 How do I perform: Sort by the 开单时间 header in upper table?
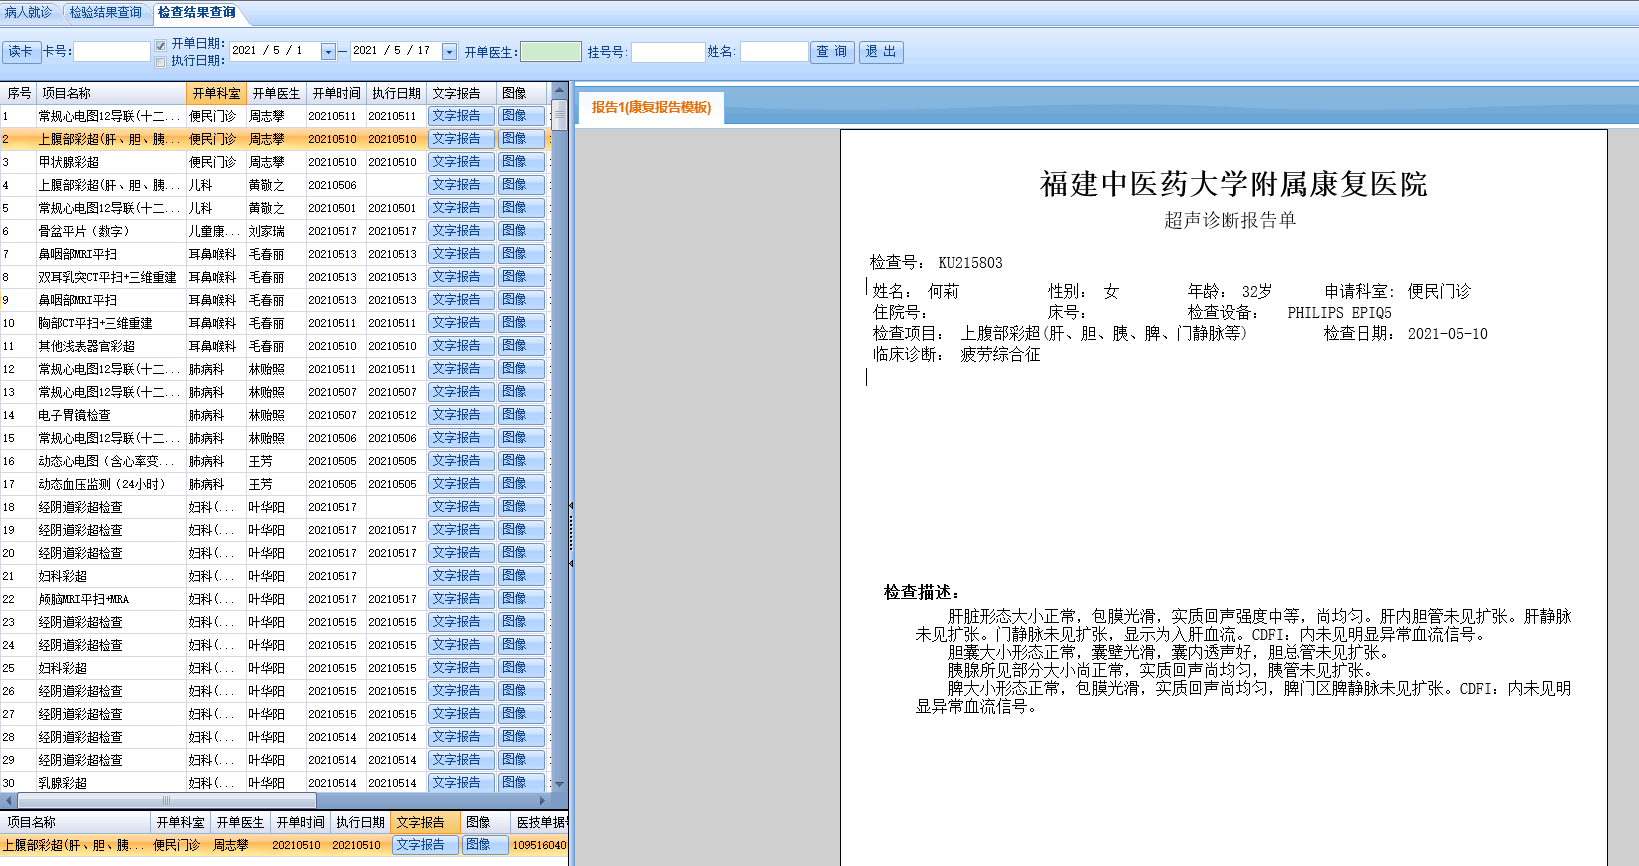(336, 93)
